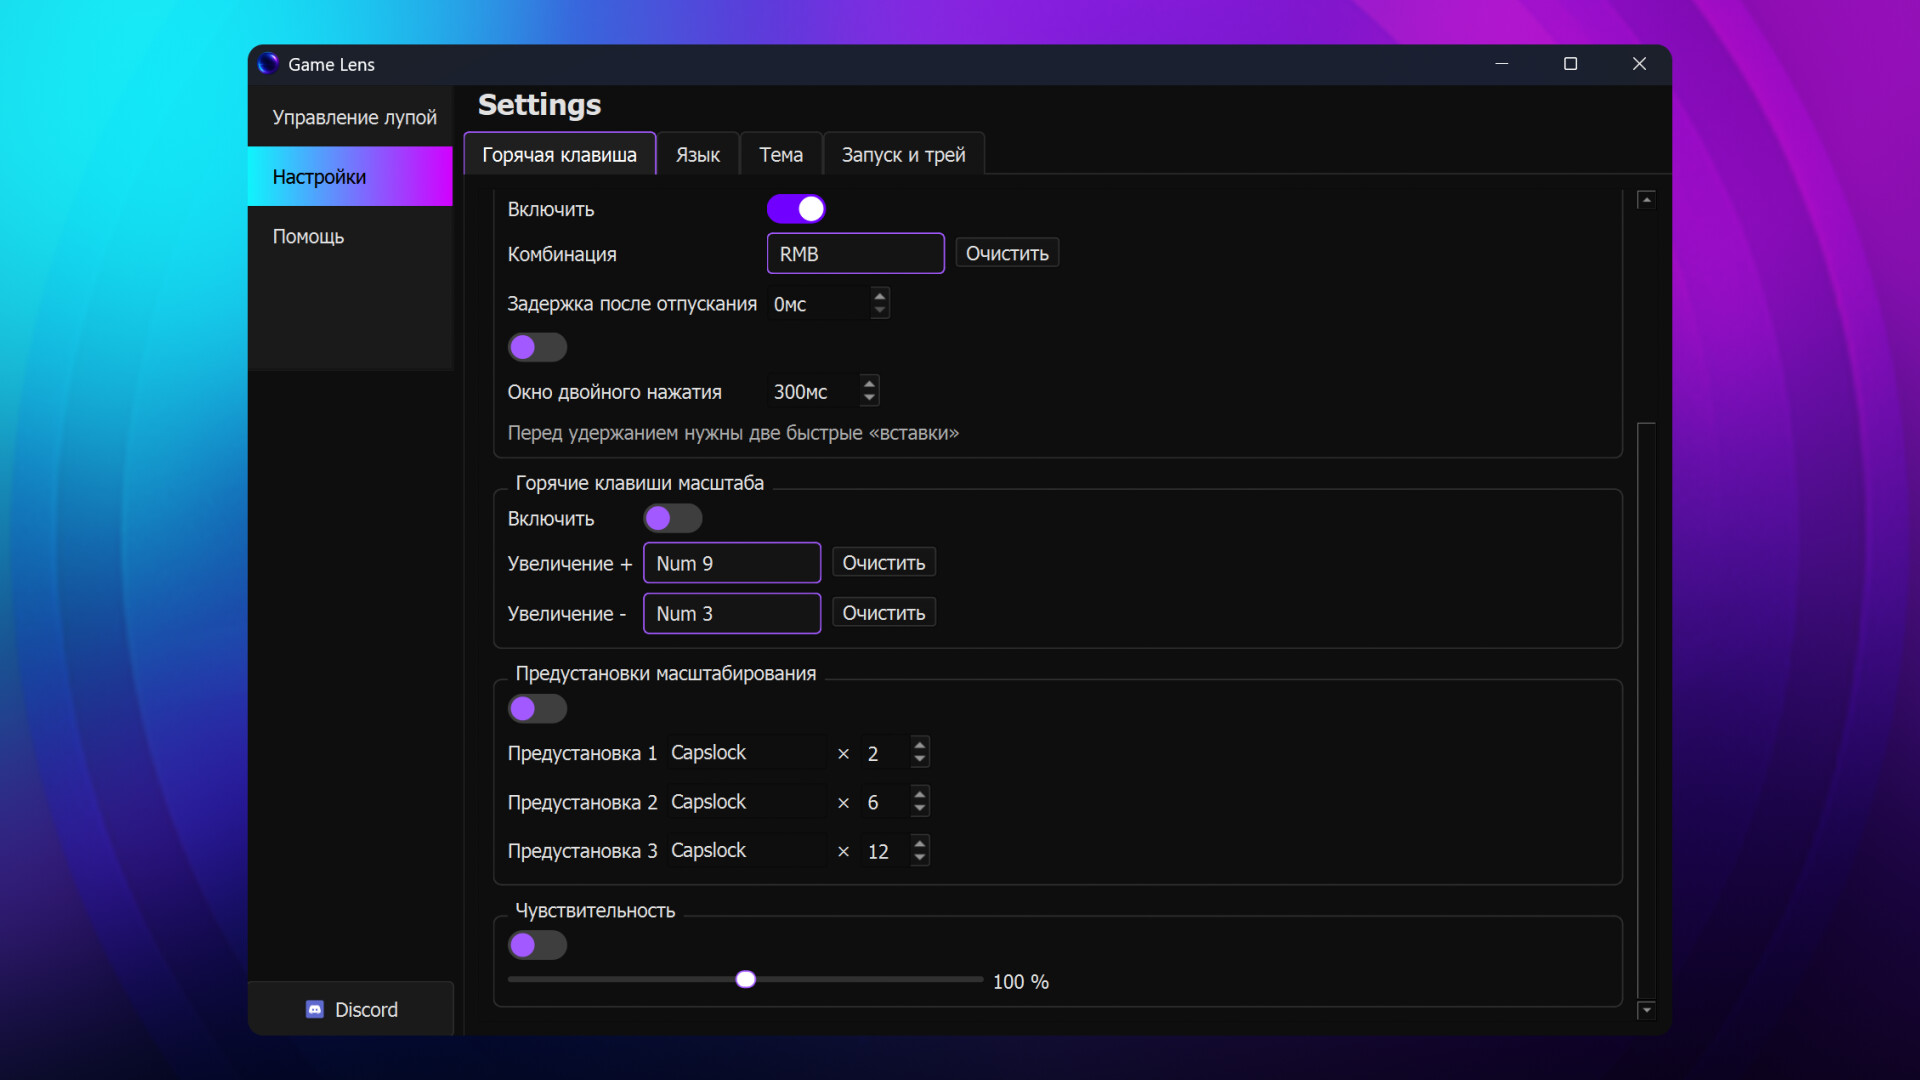Image resolution: width=1920 pixels, height=1080 pixels.
Task: Switch to the Язык tab
Action: 697,154
